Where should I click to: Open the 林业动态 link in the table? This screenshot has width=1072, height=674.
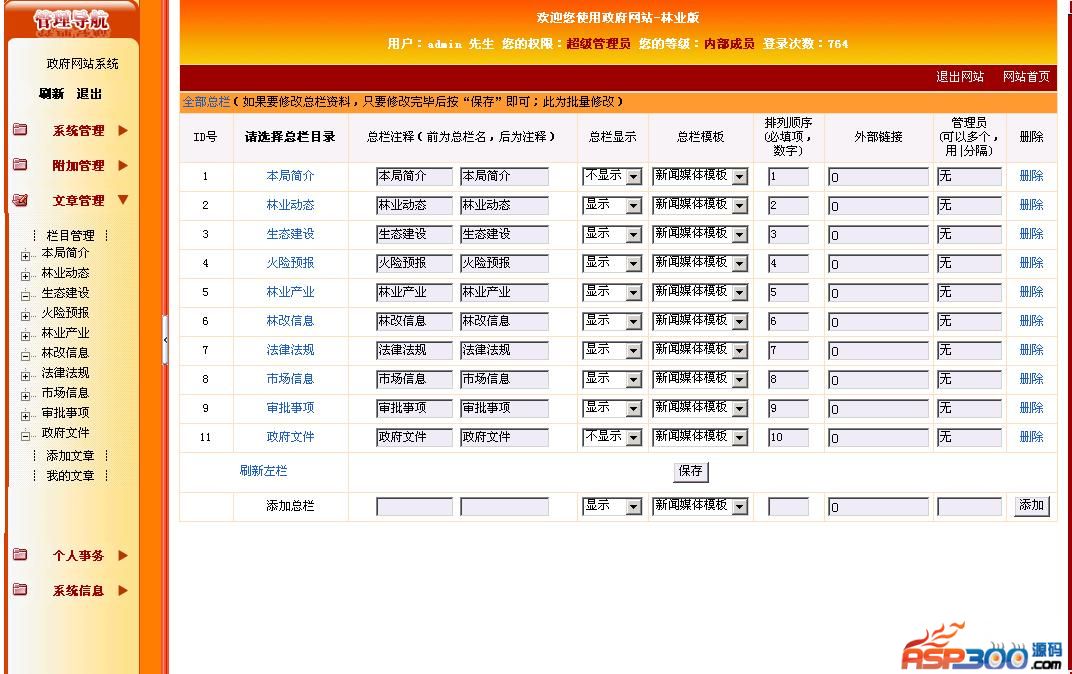[x=290, y=205]
